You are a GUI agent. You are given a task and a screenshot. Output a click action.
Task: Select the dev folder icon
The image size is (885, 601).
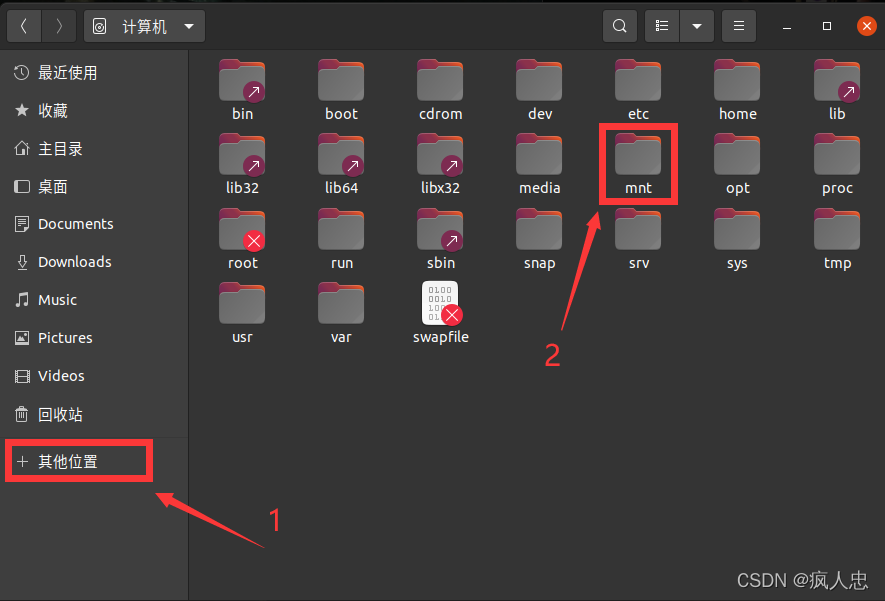point(539,81)
